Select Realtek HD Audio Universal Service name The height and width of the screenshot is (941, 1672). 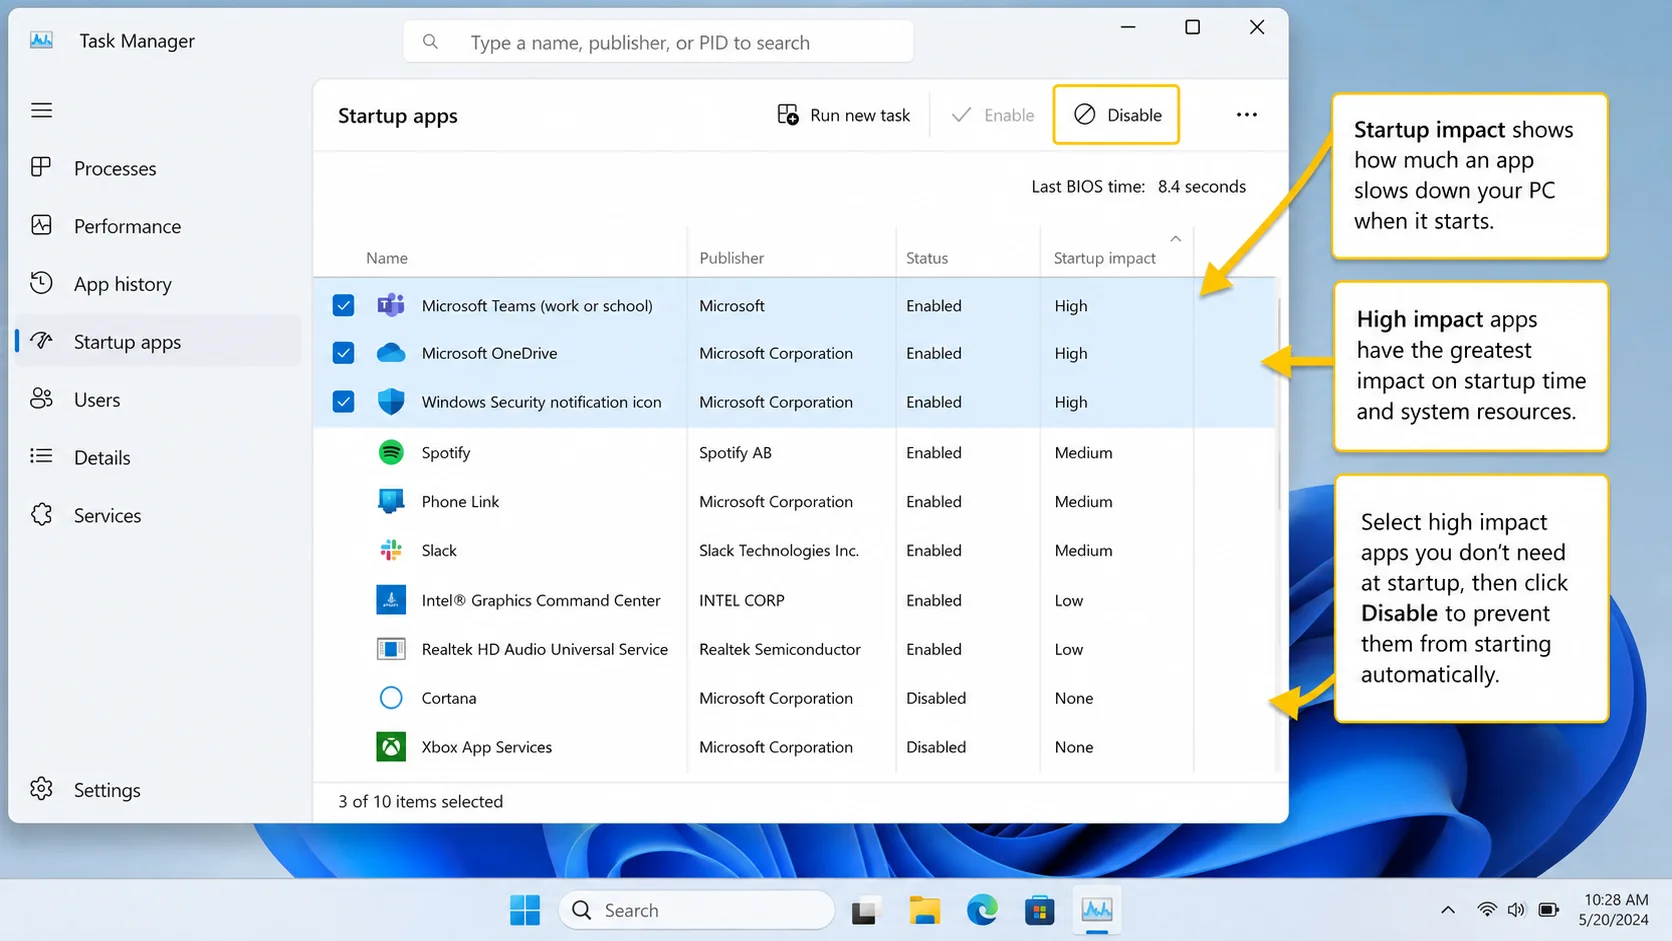[545, 649]
